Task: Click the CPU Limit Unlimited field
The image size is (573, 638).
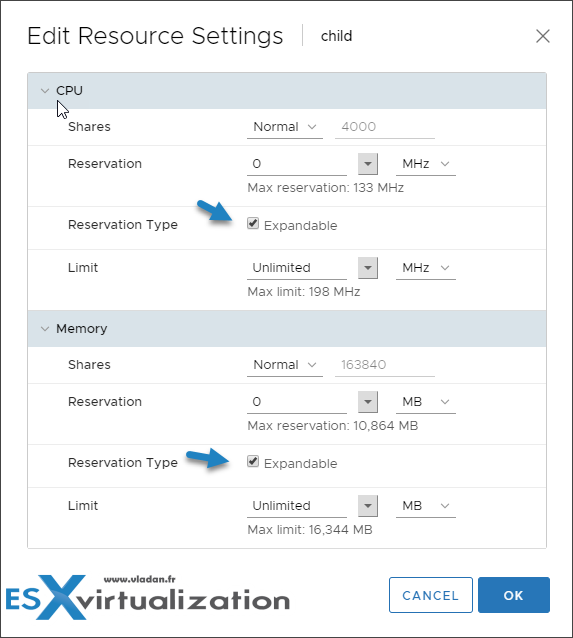Action: click(297, 268)
